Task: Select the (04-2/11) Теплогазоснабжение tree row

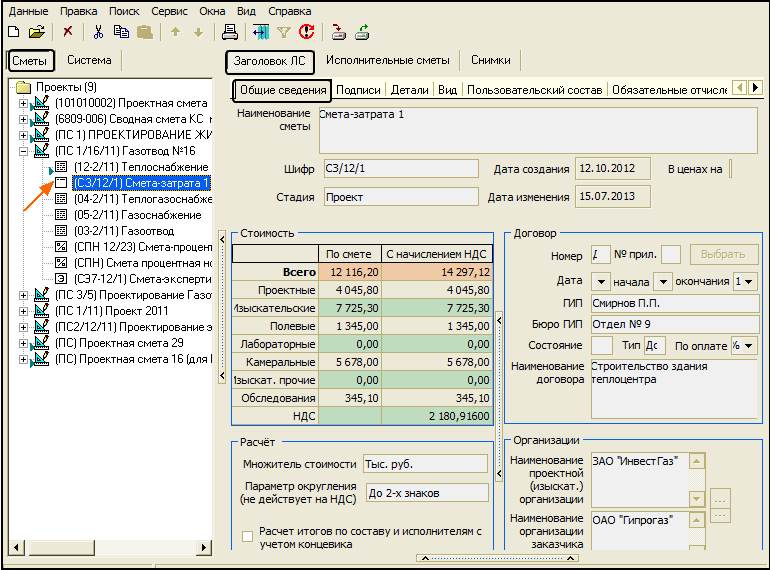Action: [x=142, y=199]
